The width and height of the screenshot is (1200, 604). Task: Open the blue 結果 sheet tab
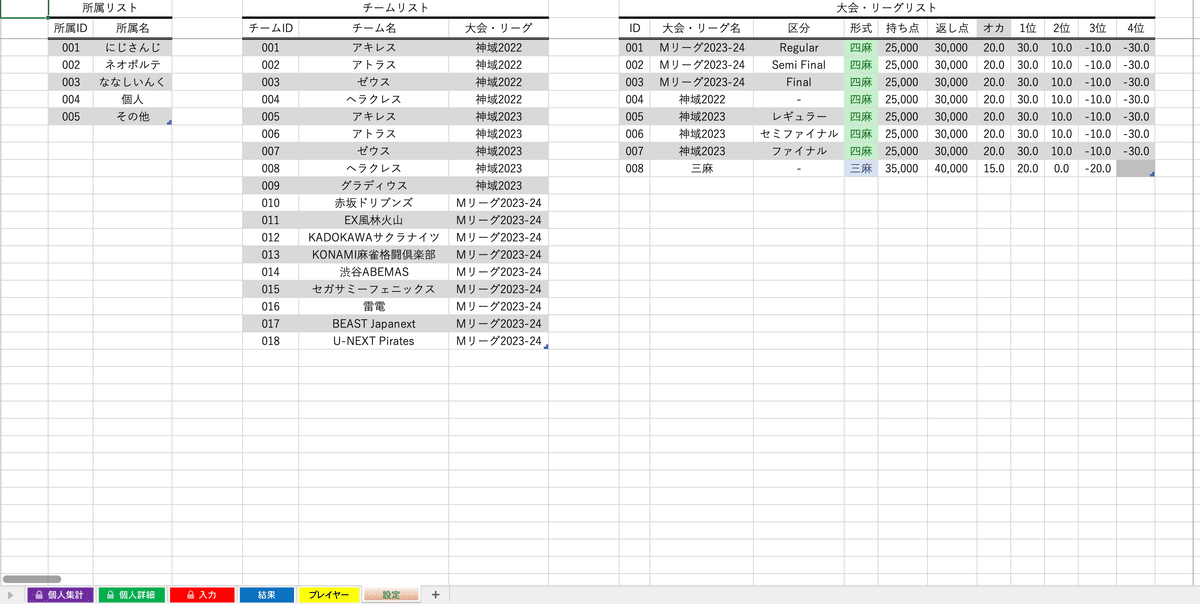(267, 594)
